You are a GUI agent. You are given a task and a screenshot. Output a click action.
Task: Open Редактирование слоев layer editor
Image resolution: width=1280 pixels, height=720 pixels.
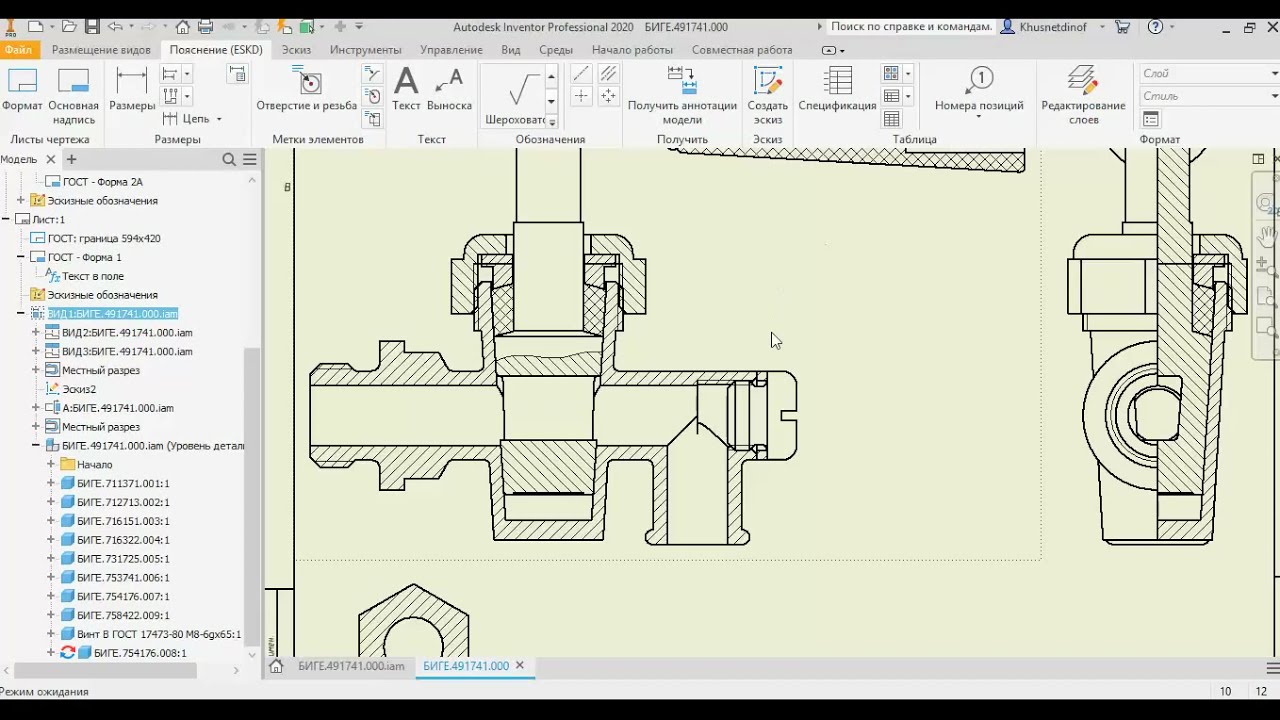1083,94
